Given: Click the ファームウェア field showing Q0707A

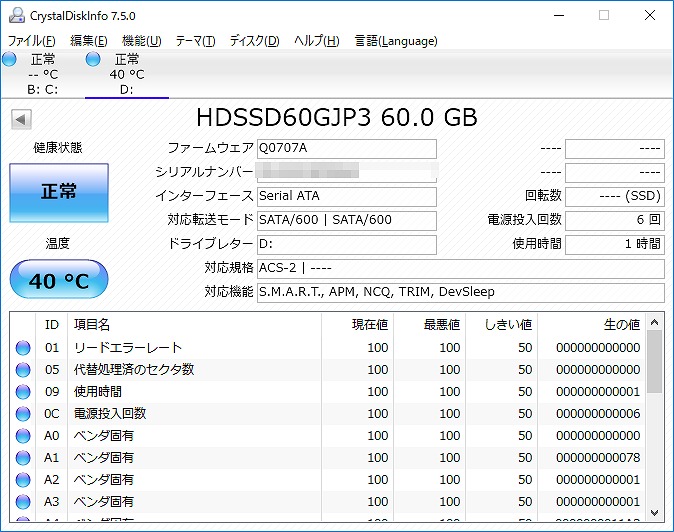Looking at the screenshot, I should tap(346, 149).
